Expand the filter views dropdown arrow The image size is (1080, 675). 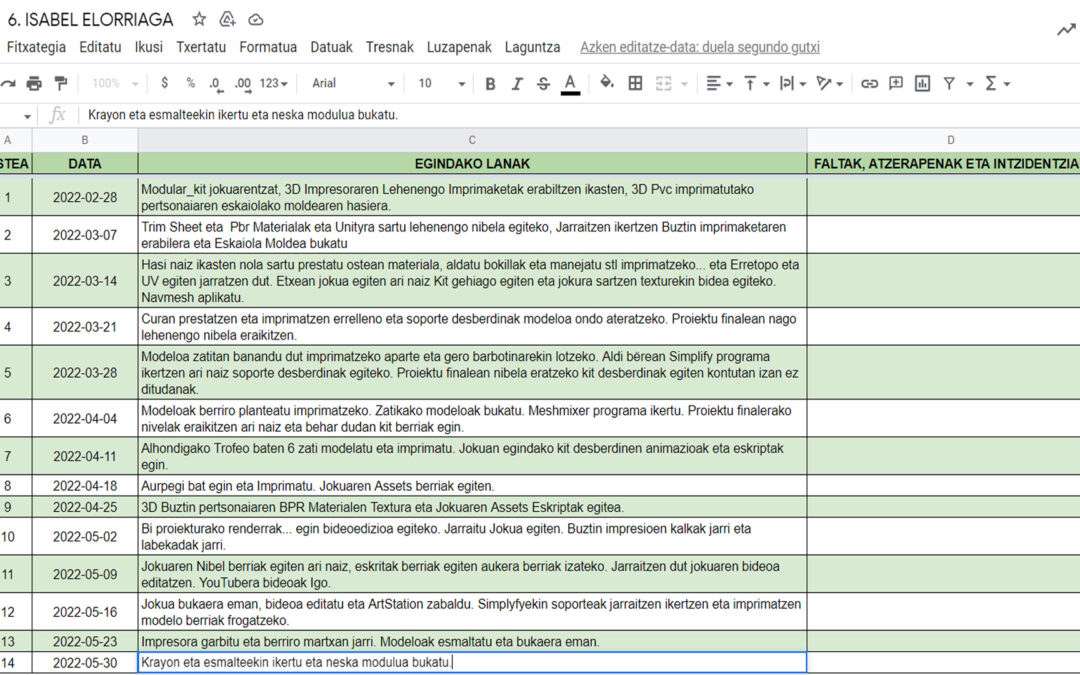(x=970, y=84)
